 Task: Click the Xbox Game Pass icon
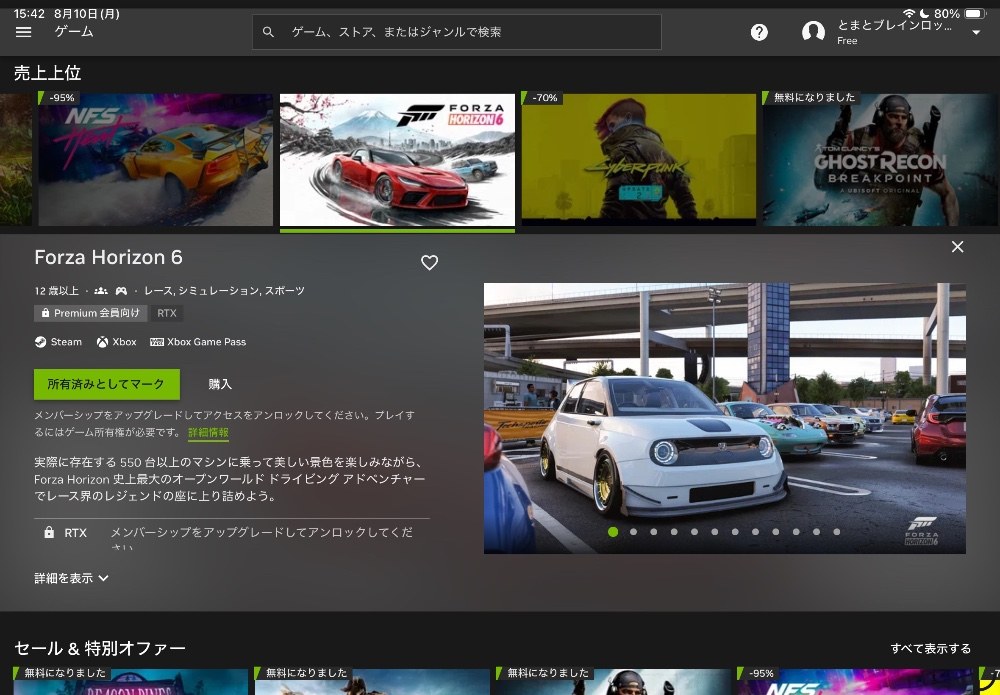[x=156, y=342]
